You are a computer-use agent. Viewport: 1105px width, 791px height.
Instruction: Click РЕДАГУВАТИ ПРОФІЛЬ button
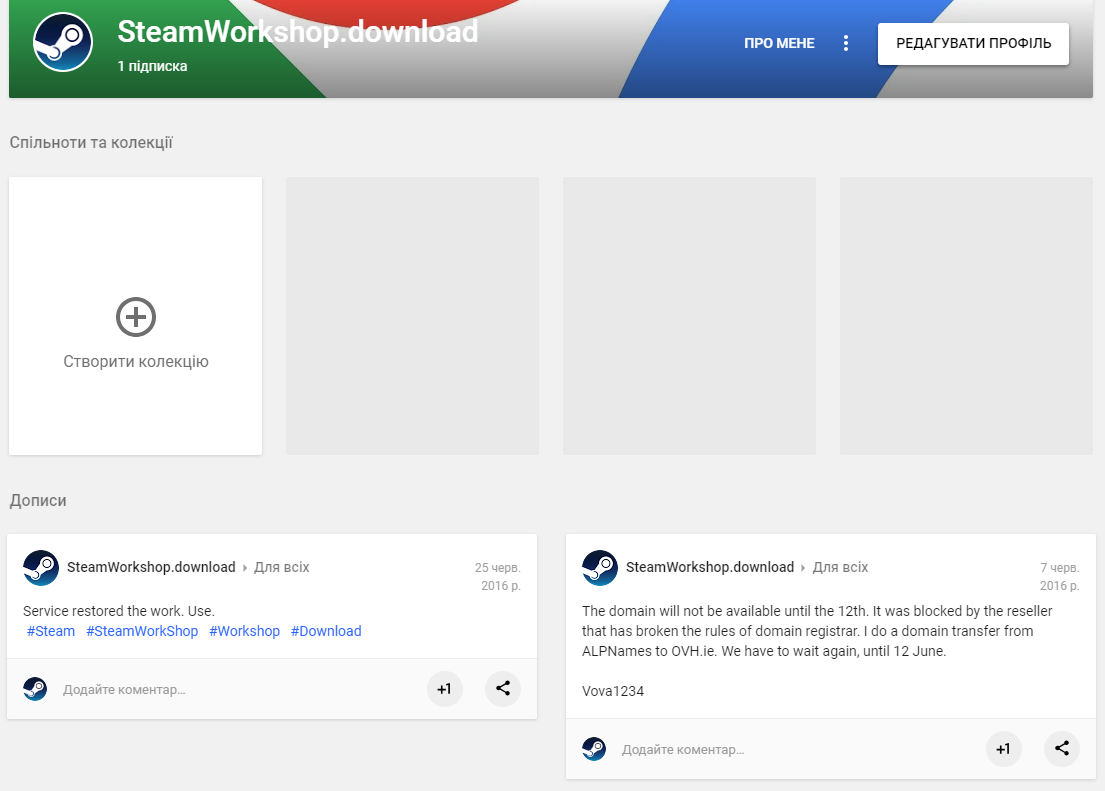(x=973, y=44)
